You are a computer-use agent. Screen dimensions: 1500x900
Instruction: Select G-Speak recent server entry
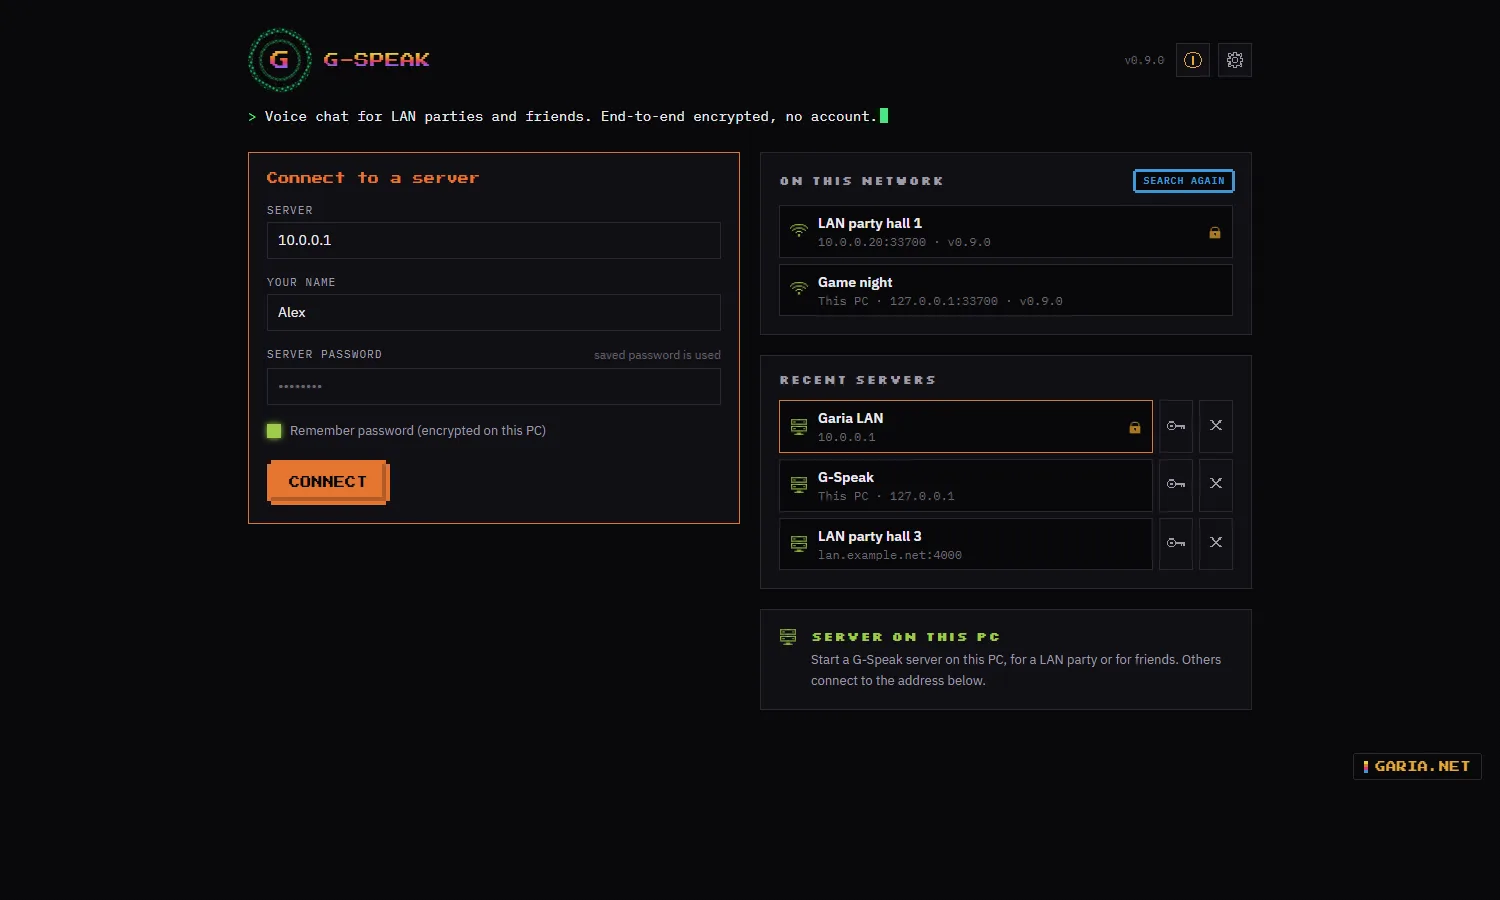[x=966, y=486]
